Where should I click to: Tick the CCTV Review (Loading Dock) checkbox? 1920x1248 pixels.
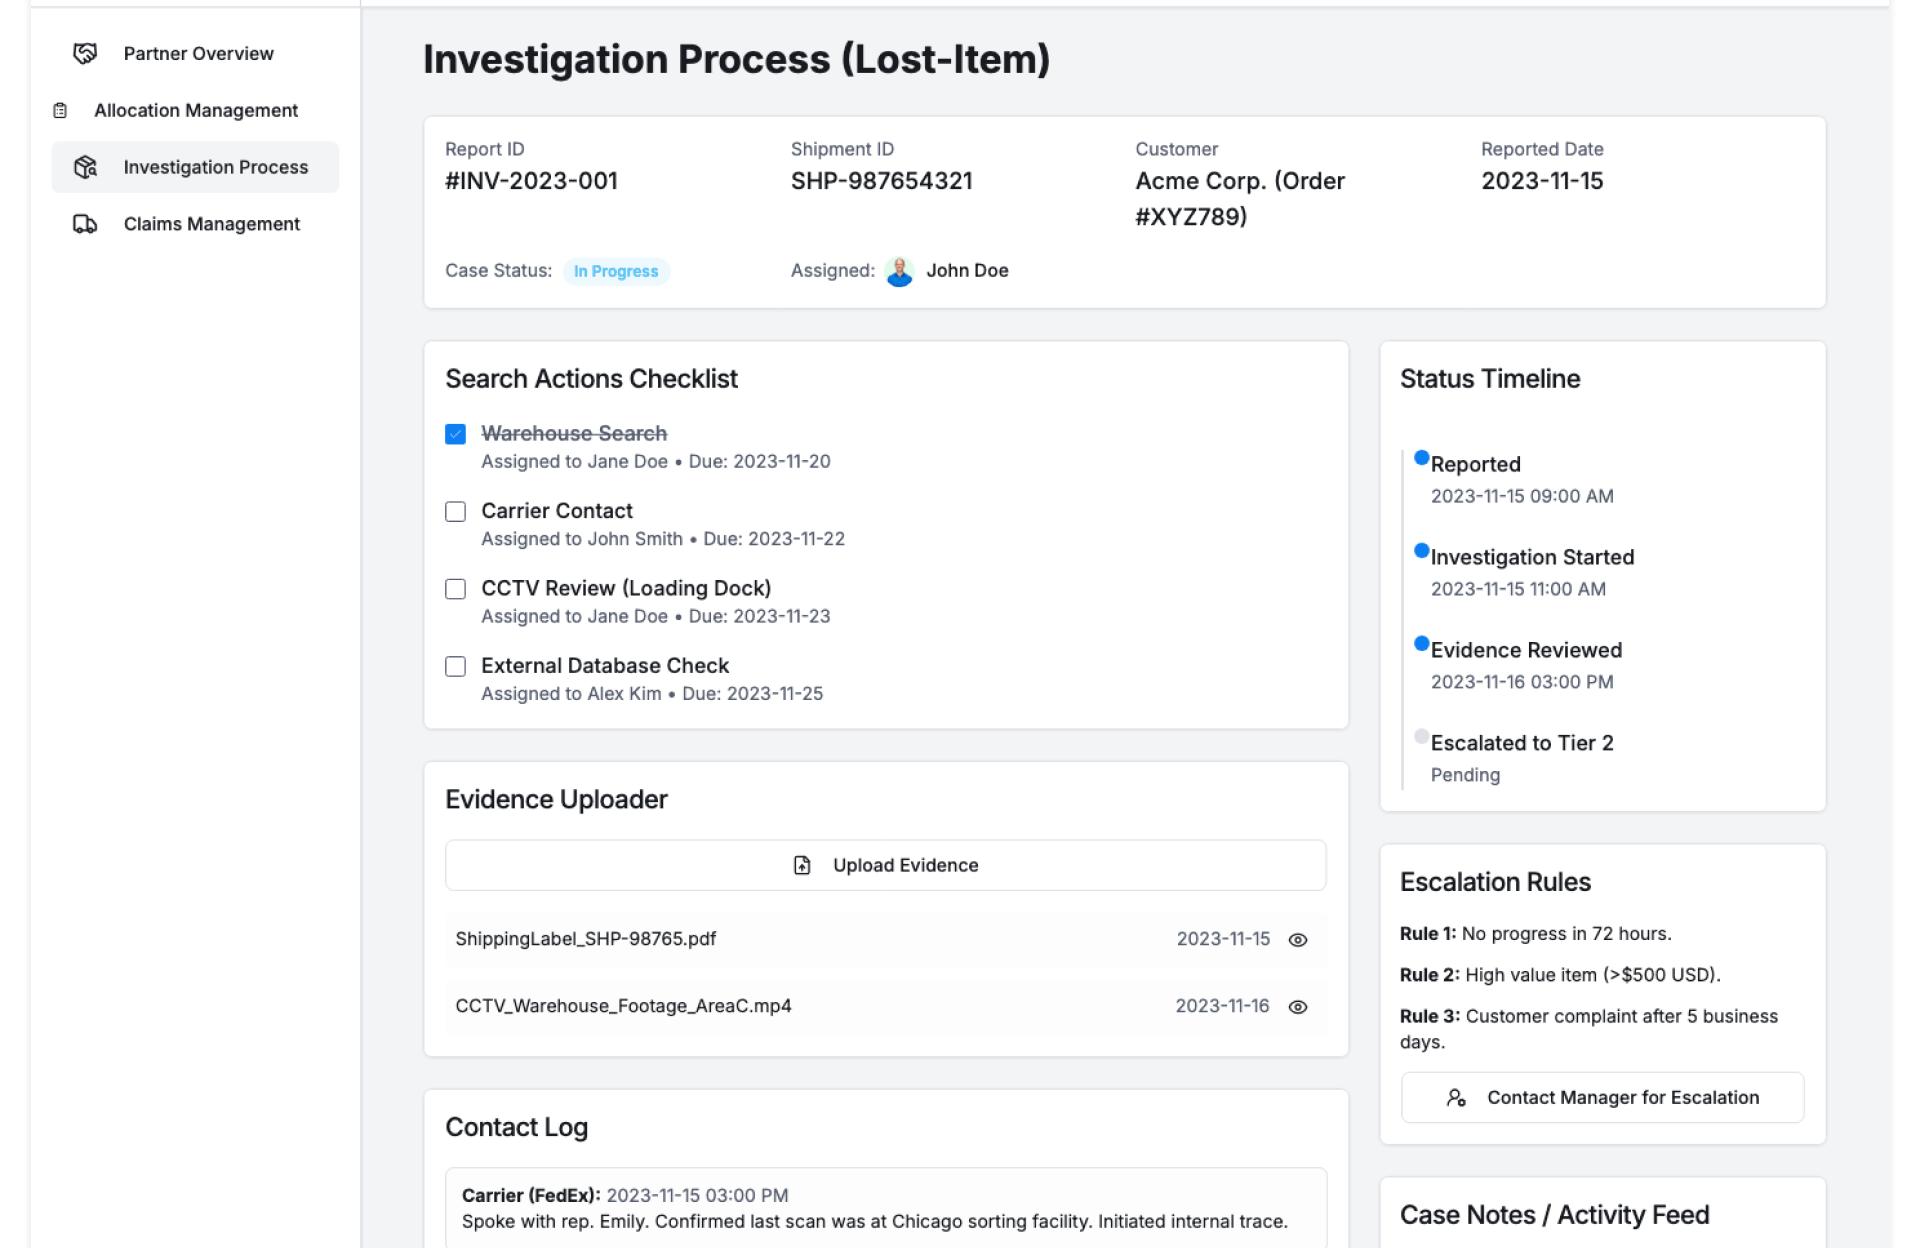point(455,589)
